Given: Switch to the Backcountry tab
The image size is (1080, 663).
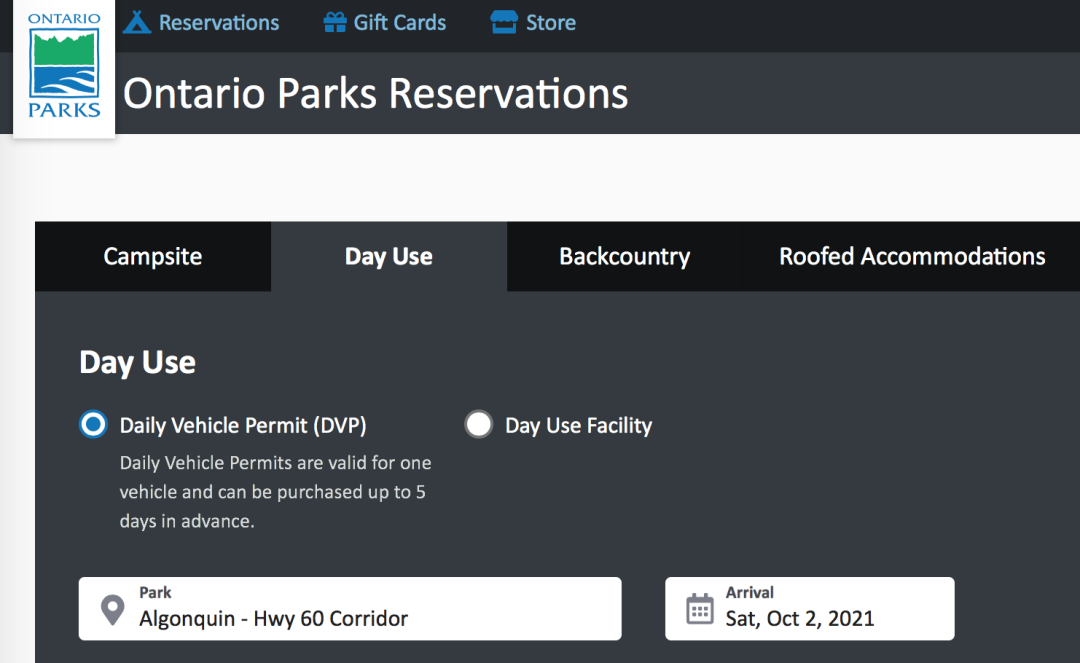Looking at the screenshot, I should point(625,256).
